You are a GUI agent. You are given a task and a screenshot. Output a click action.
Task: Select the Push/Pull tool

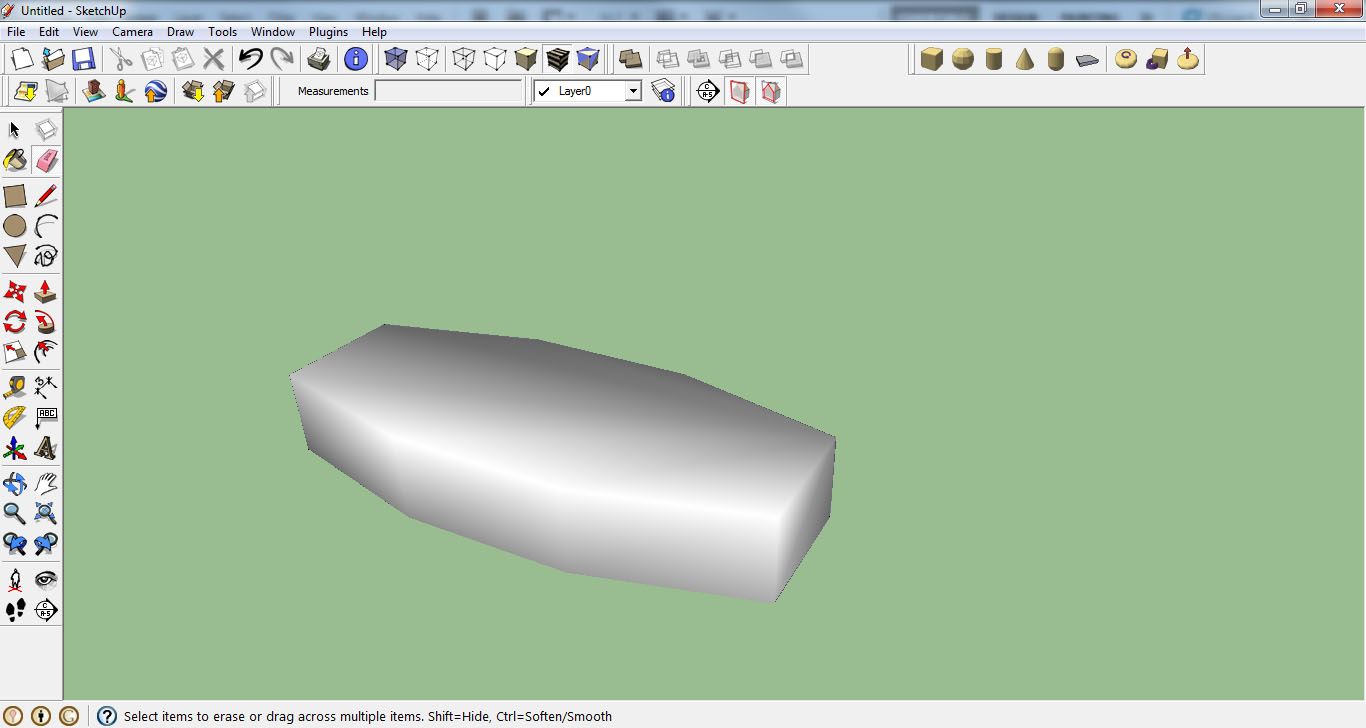(x=46, y=292)
